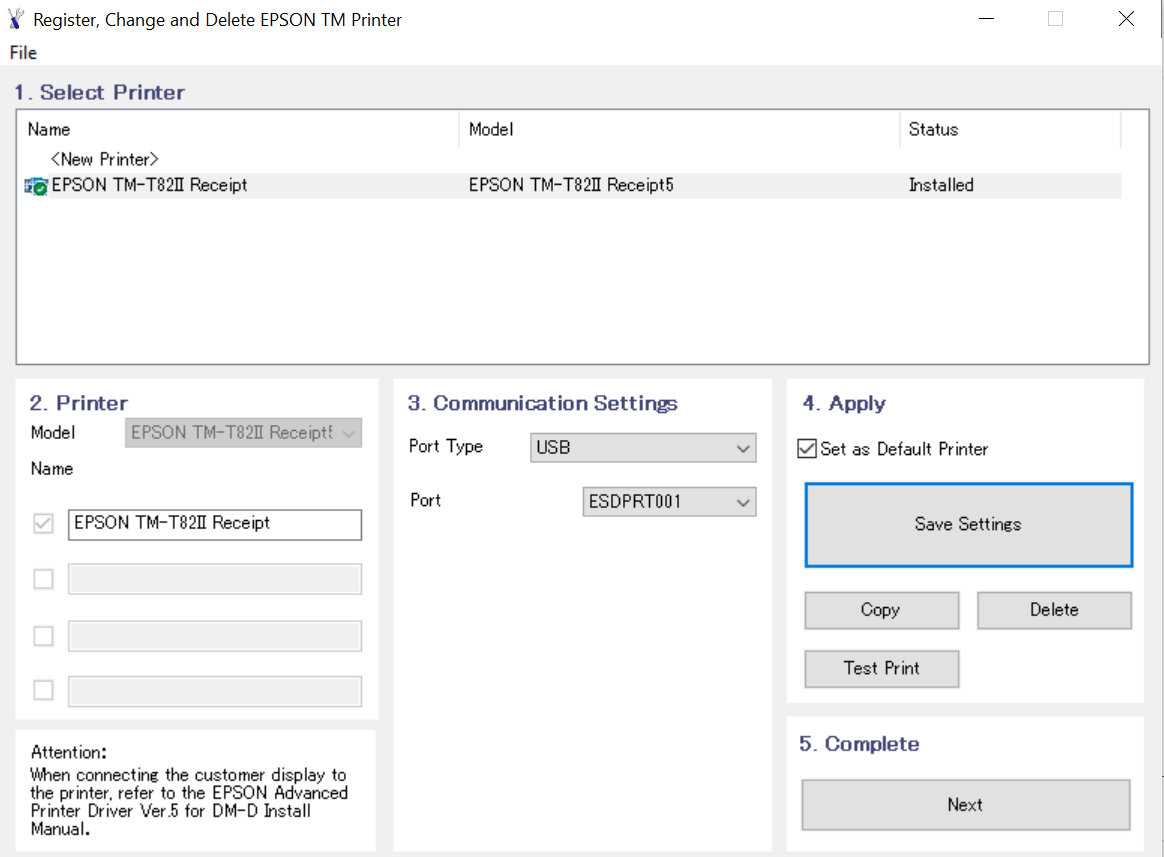This screenshot has height=857, width=1164.
Task: Open the Port ESDPRT001 dropdown
Action: (x=670, y=502)
